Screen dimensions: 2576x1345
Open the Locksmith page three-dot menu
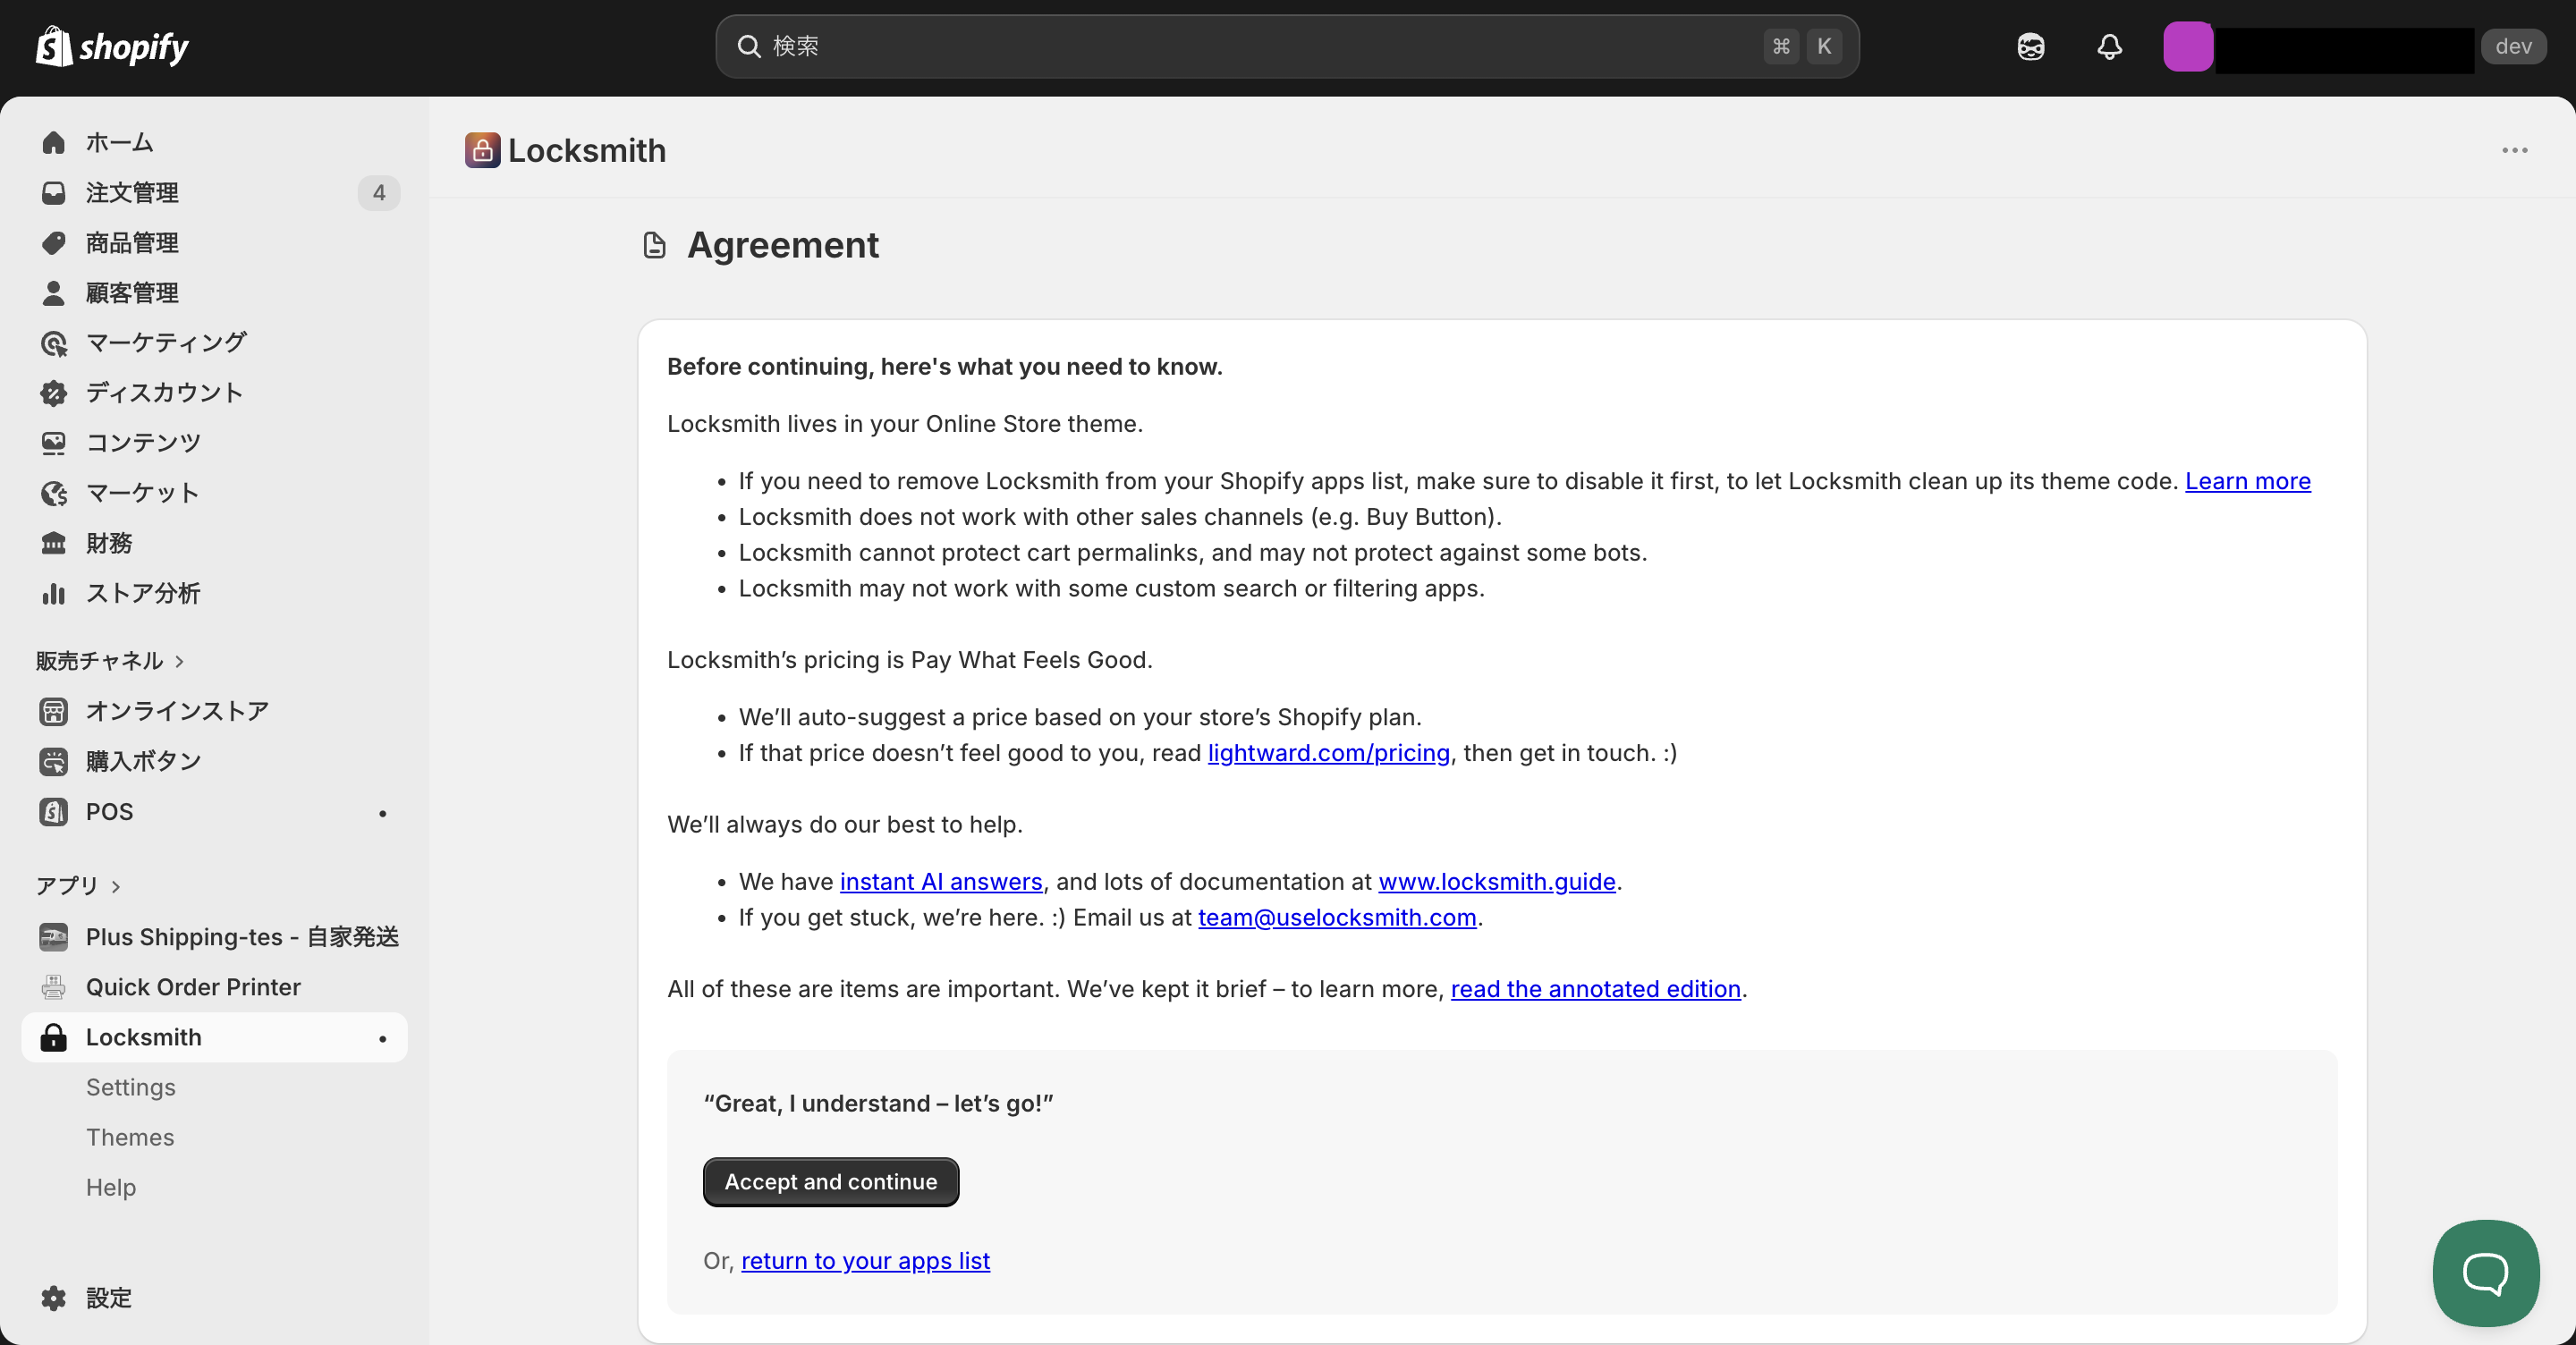coord(2514,150)
